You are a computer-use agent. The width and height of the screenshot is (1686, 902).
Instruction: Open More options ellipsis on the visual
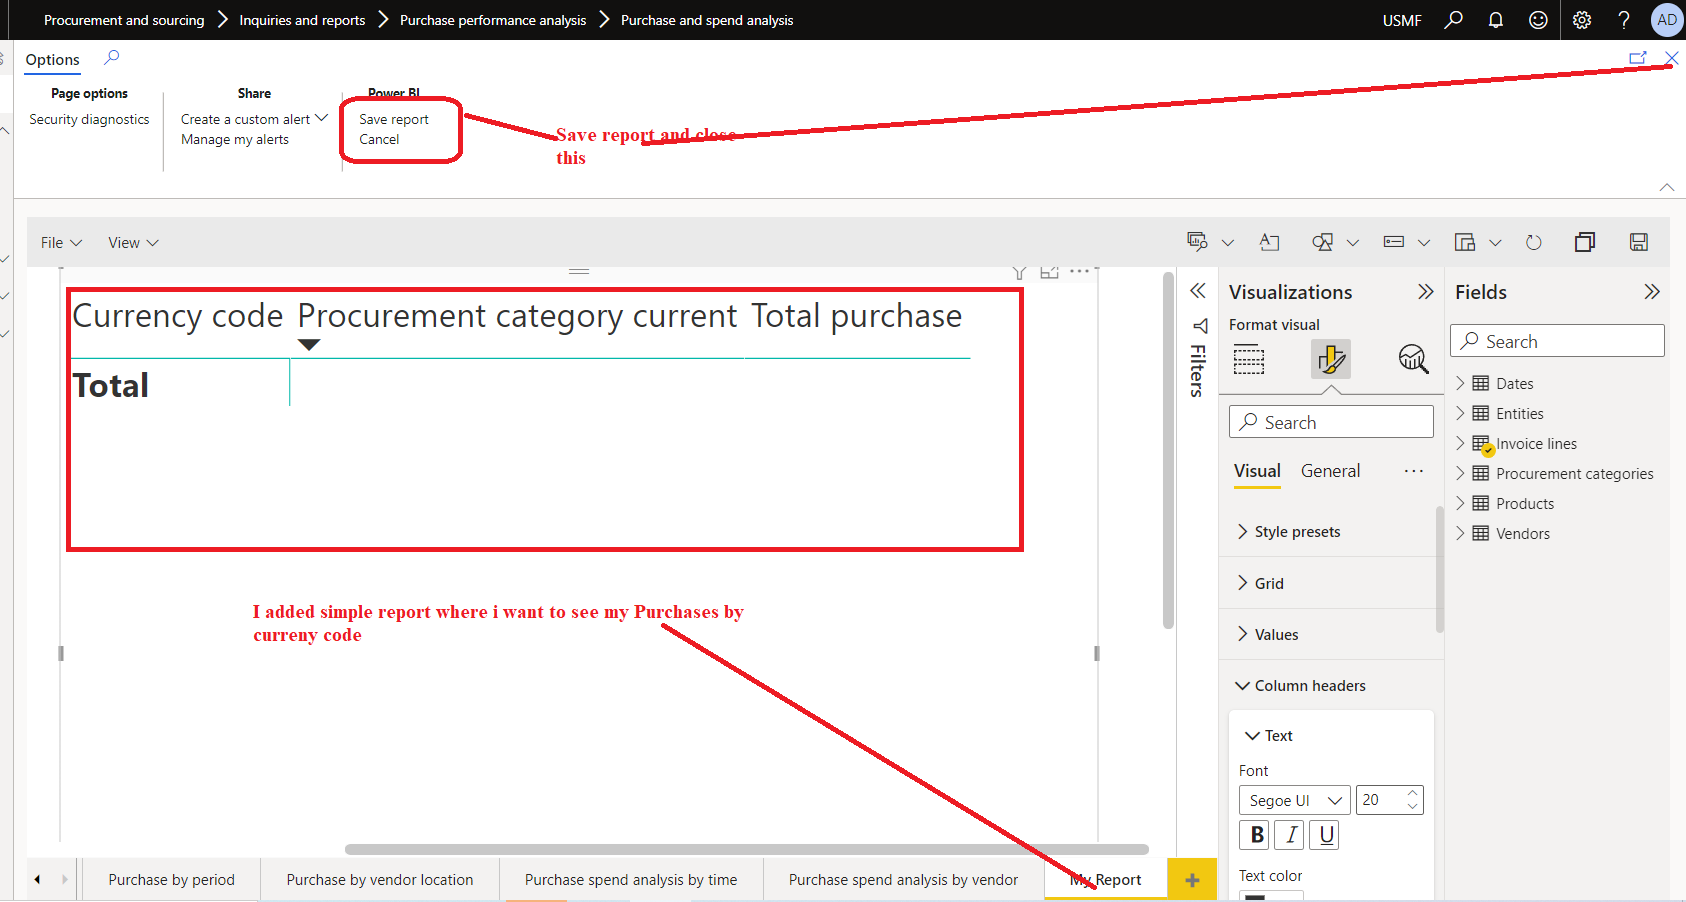click(x=1080, y=271)
